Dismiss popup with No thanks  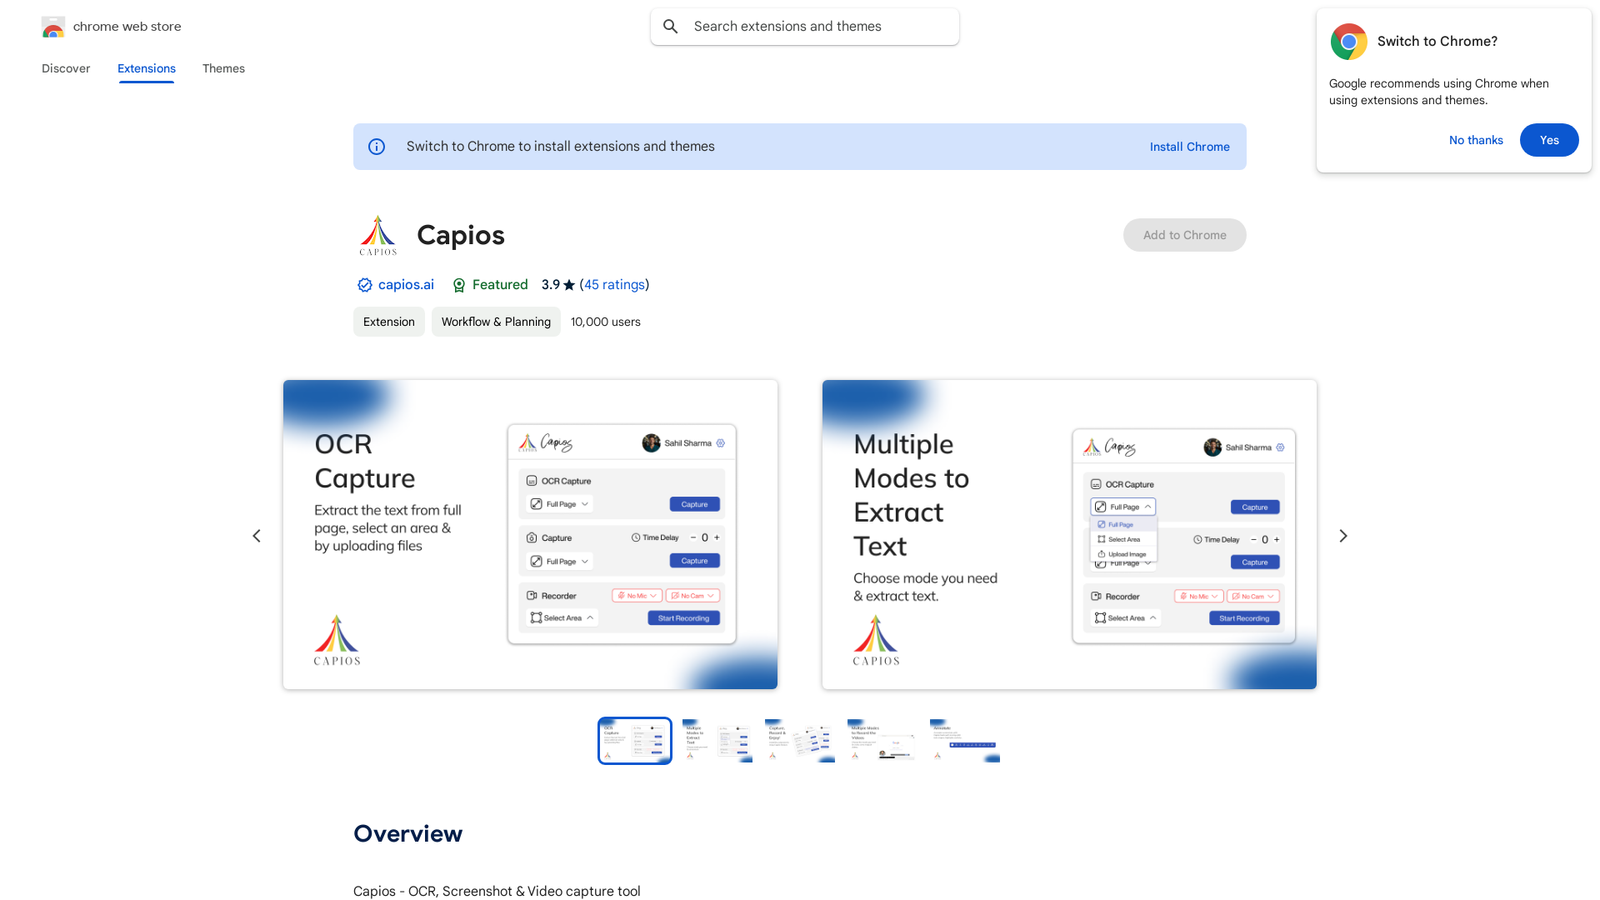pyautogui.click(x=1475, y=140)
